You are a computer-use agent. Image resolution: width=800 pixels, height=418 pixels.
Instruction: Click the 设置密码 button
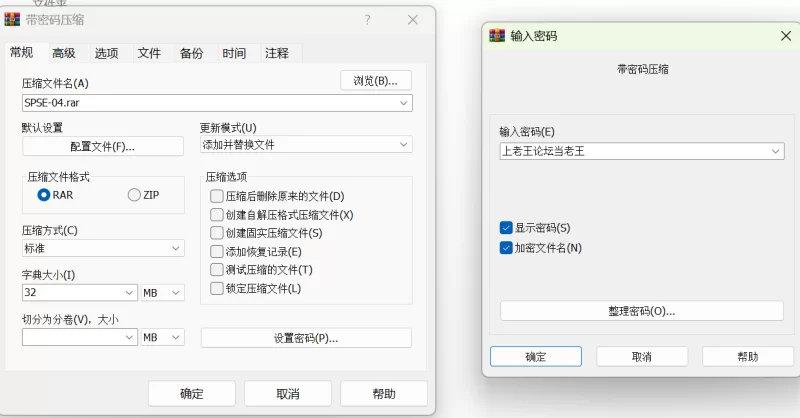[306, 338]
